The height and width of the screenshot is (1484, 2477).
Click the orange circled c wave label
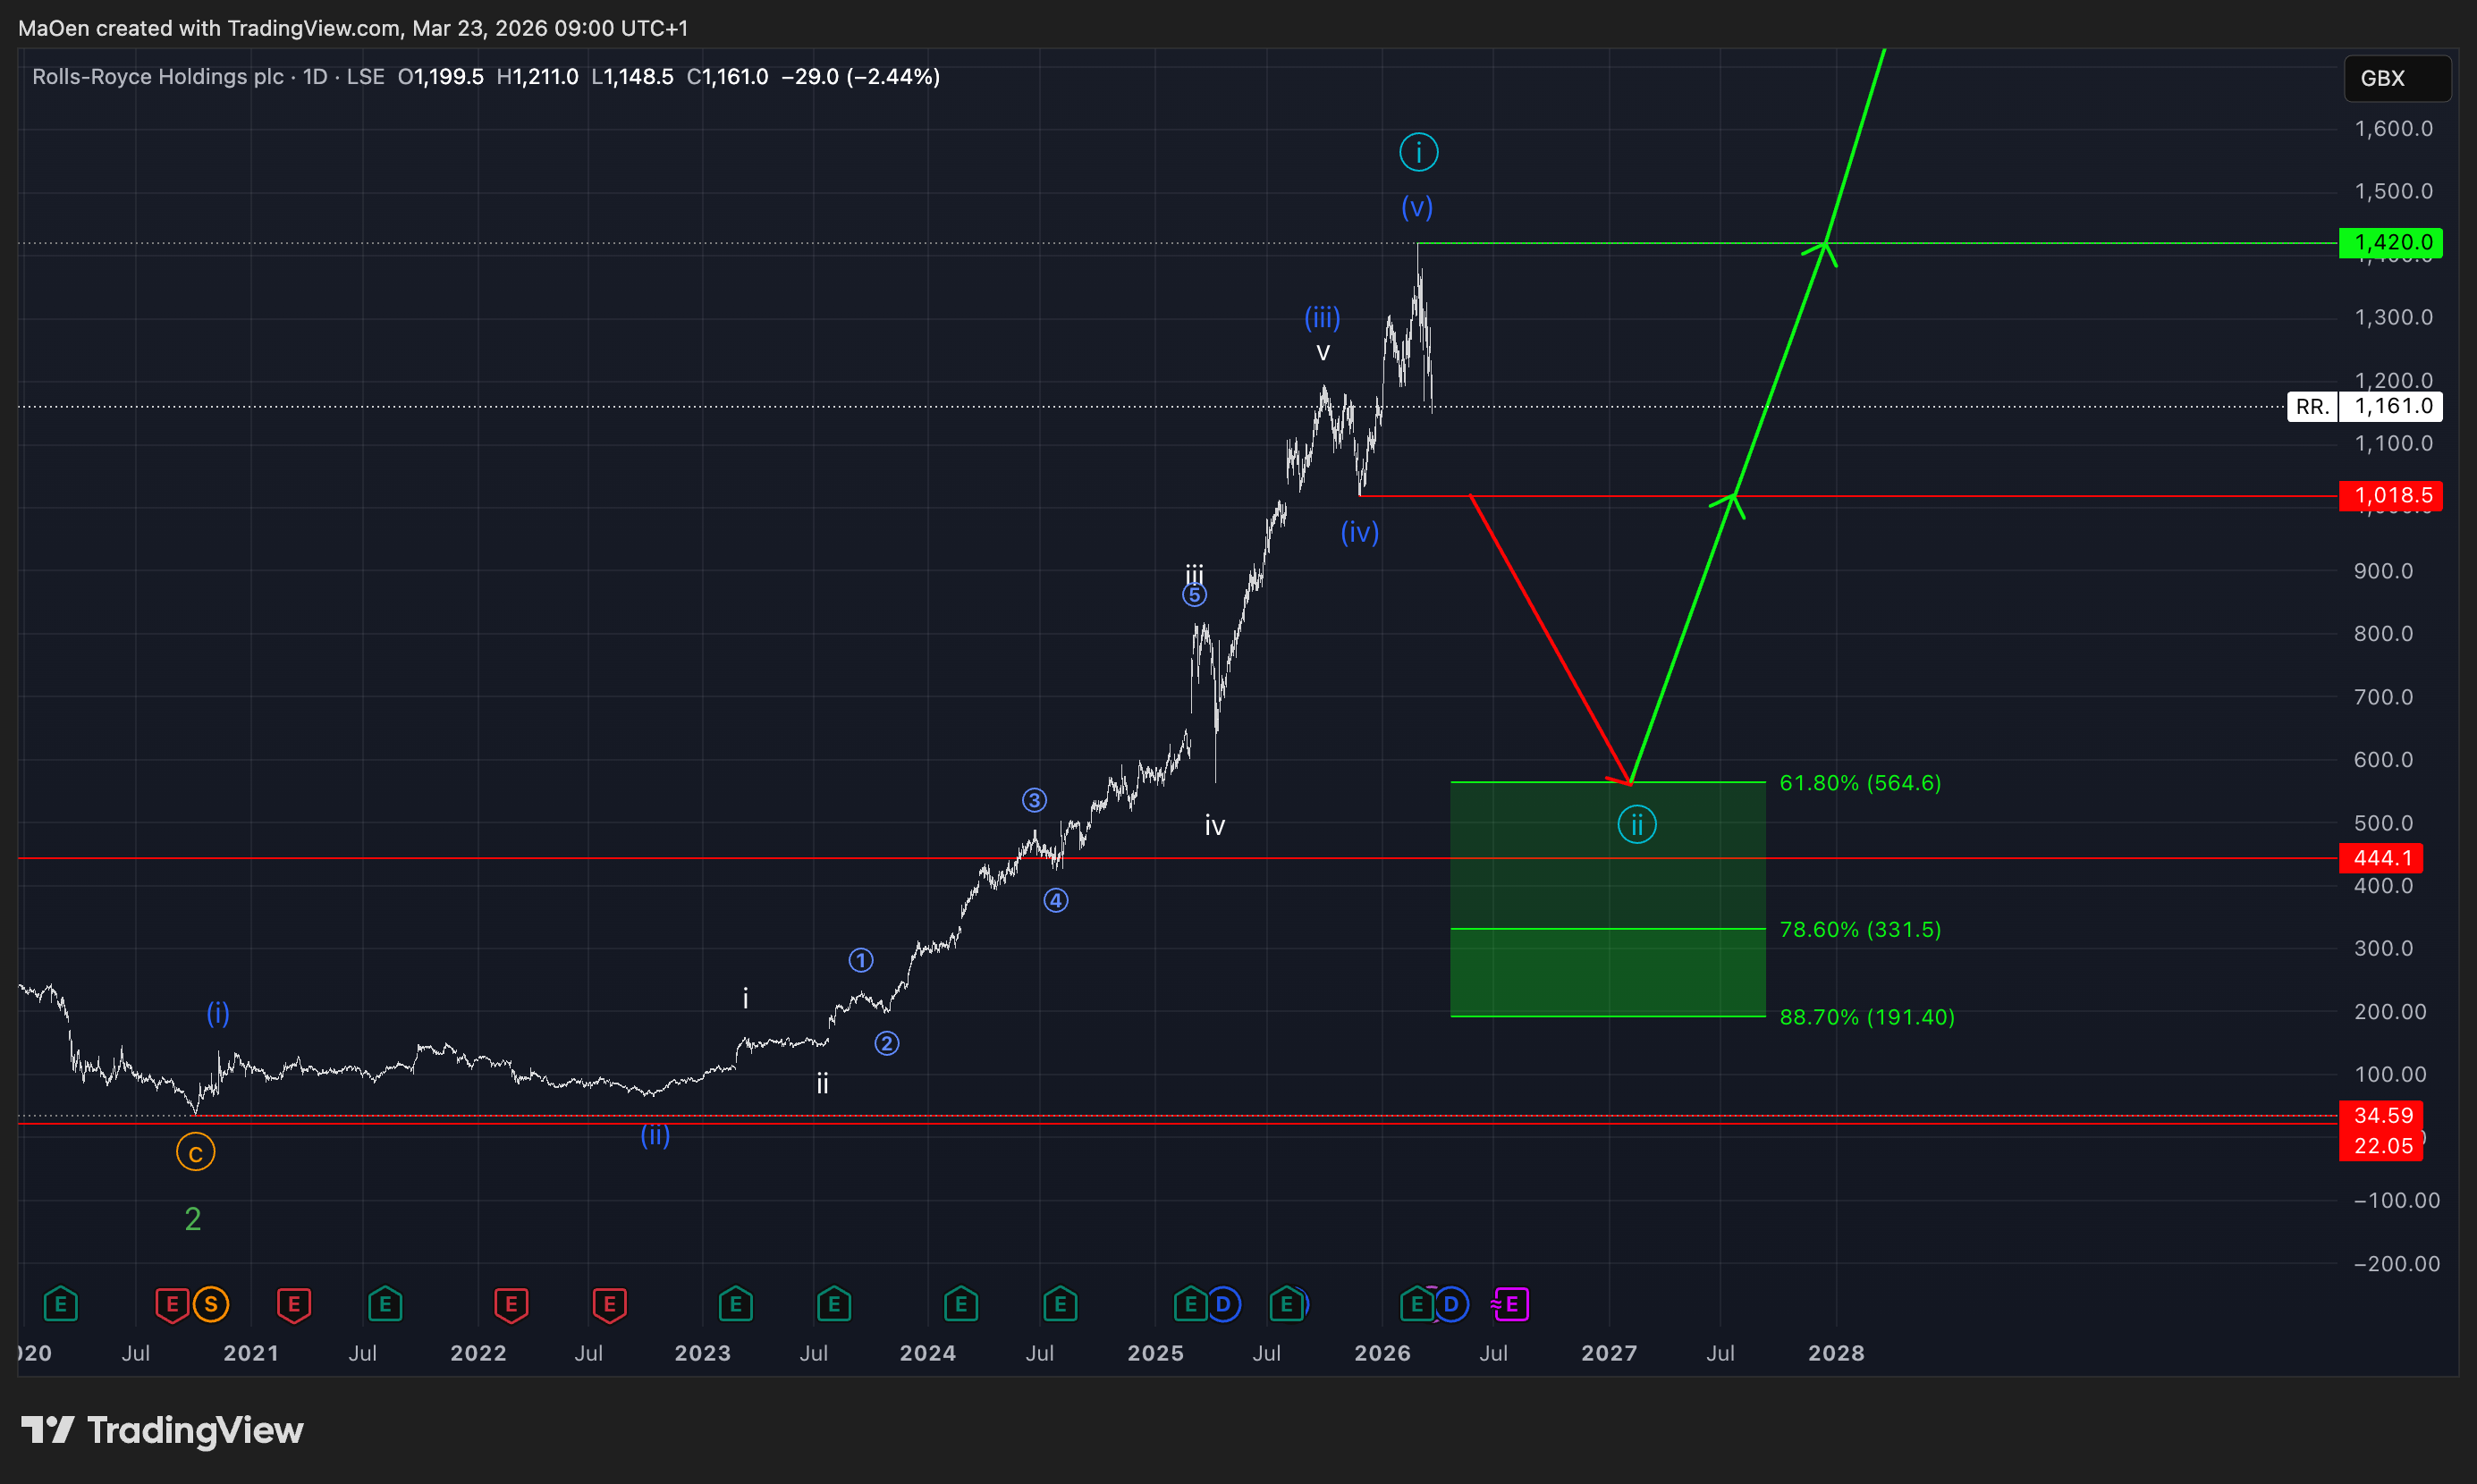195,1153
